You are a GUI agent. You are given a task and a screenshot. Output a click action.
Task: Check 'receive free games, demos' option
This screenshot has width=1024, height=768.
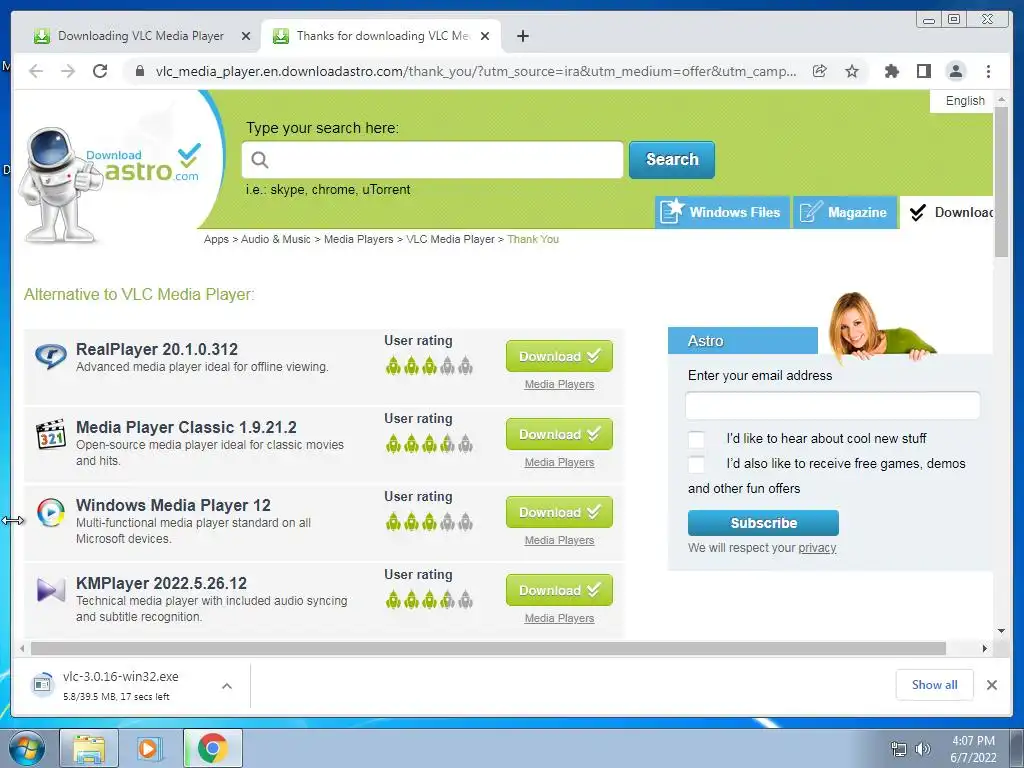click(x=696, y=464)
